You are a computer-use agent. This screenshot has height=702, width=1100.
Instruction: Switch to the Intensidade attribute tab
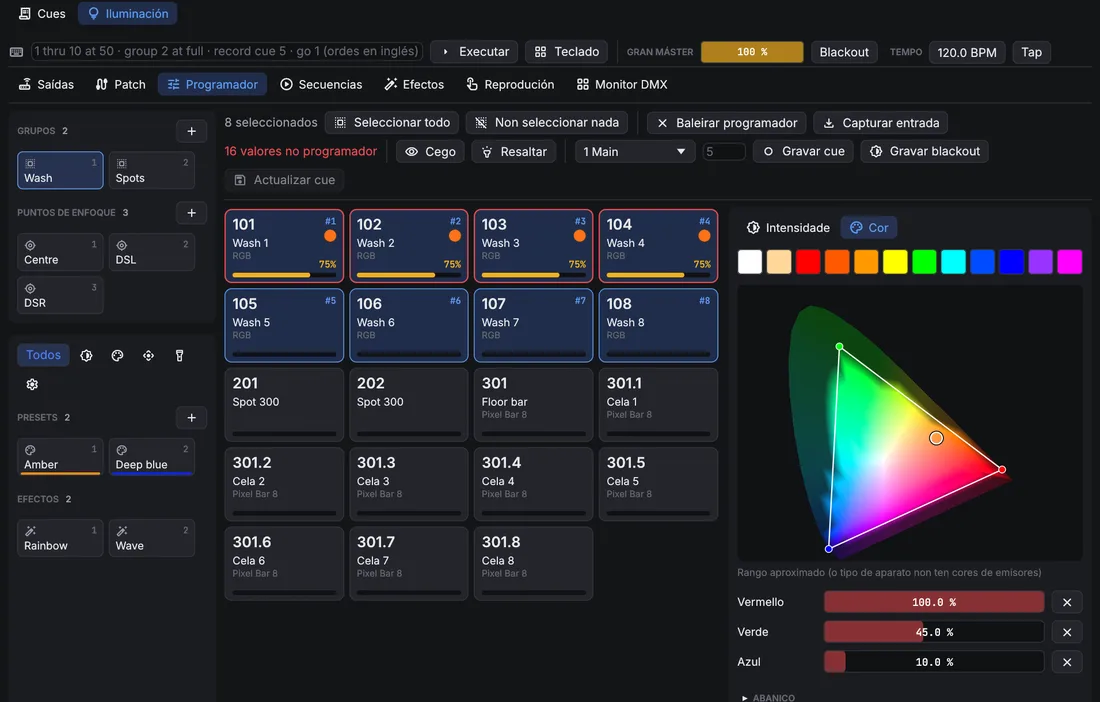(x=788, y=228)
